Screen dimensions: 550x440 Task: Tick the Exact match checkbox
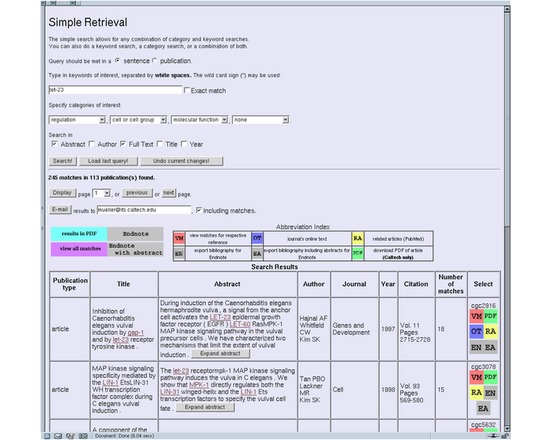(187, 90)
